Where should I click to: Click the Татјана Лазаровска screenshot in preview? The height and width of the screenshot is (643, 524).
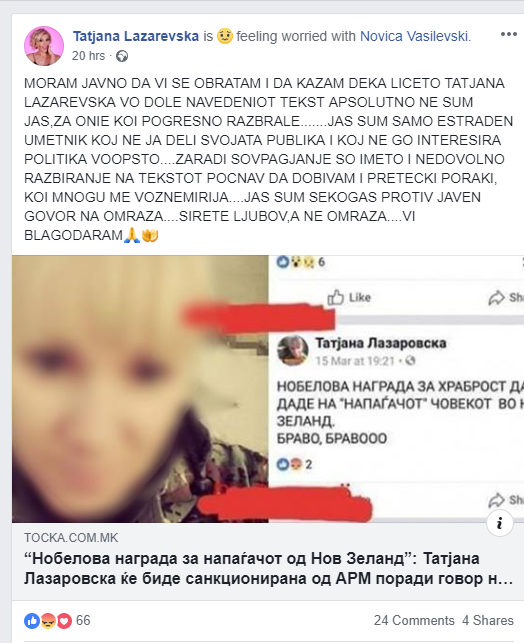pos(396,389)
